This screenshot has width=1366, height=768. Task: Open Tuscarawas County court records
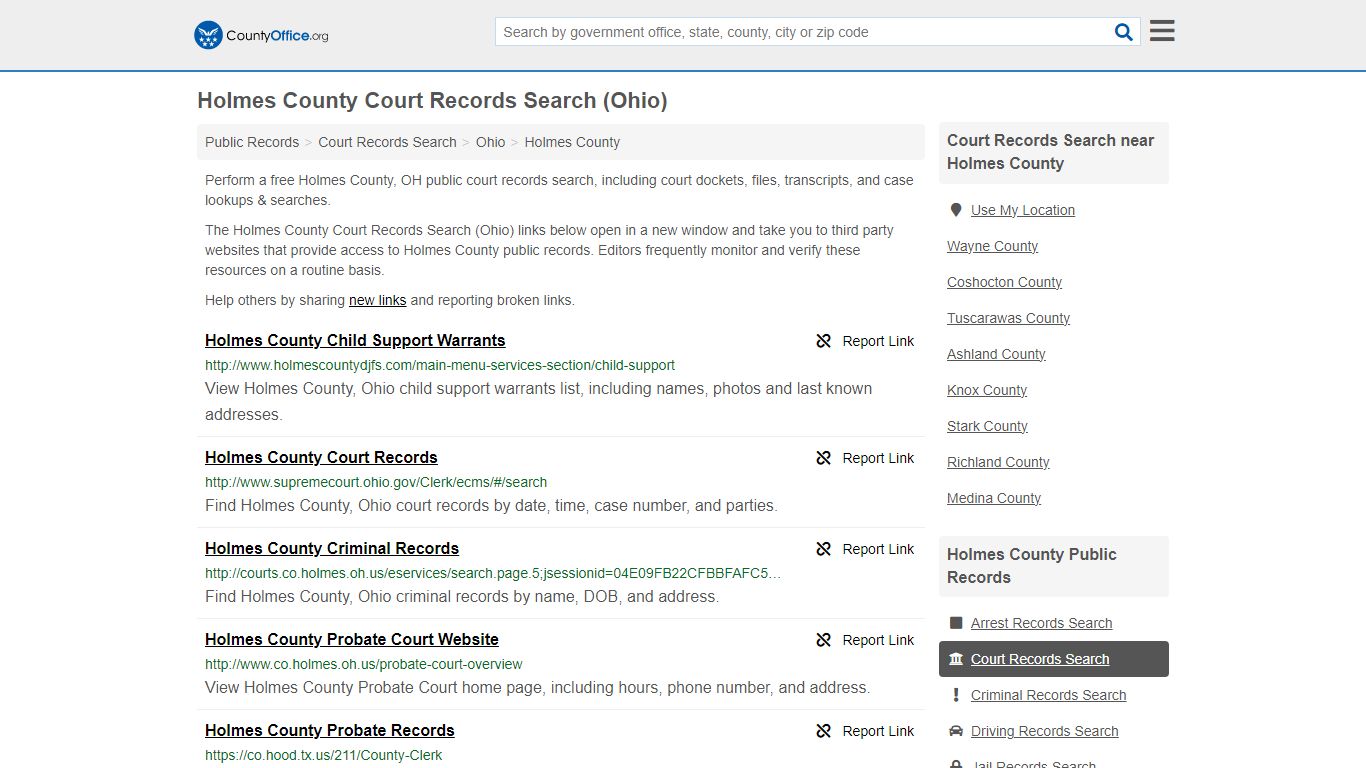tap(1008, 318)
